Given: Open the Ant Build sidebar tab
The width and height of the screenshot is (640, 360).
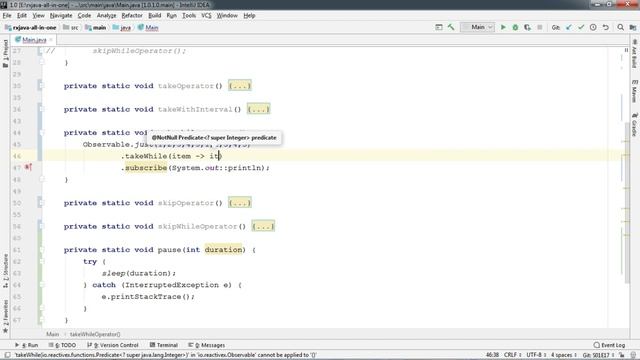Looking at the screenshot, I should [x=634, y=53].
